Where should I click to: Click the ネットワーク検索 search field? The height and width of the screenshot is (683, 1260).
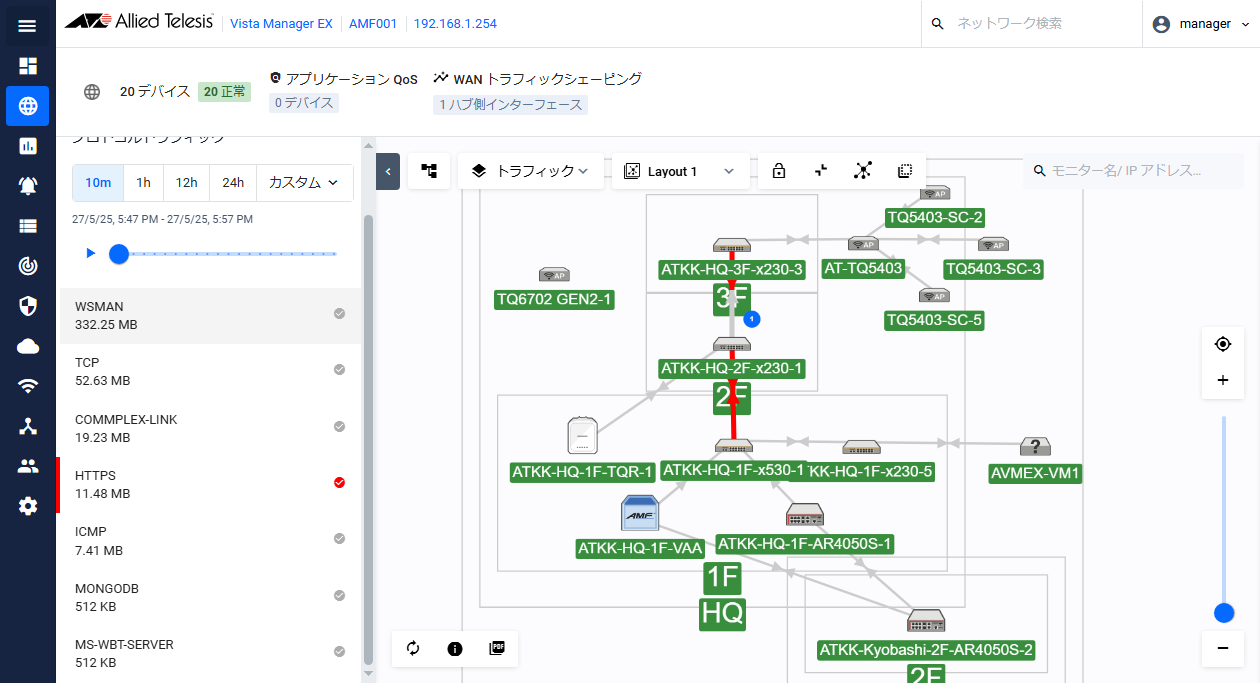[1031, 24]
